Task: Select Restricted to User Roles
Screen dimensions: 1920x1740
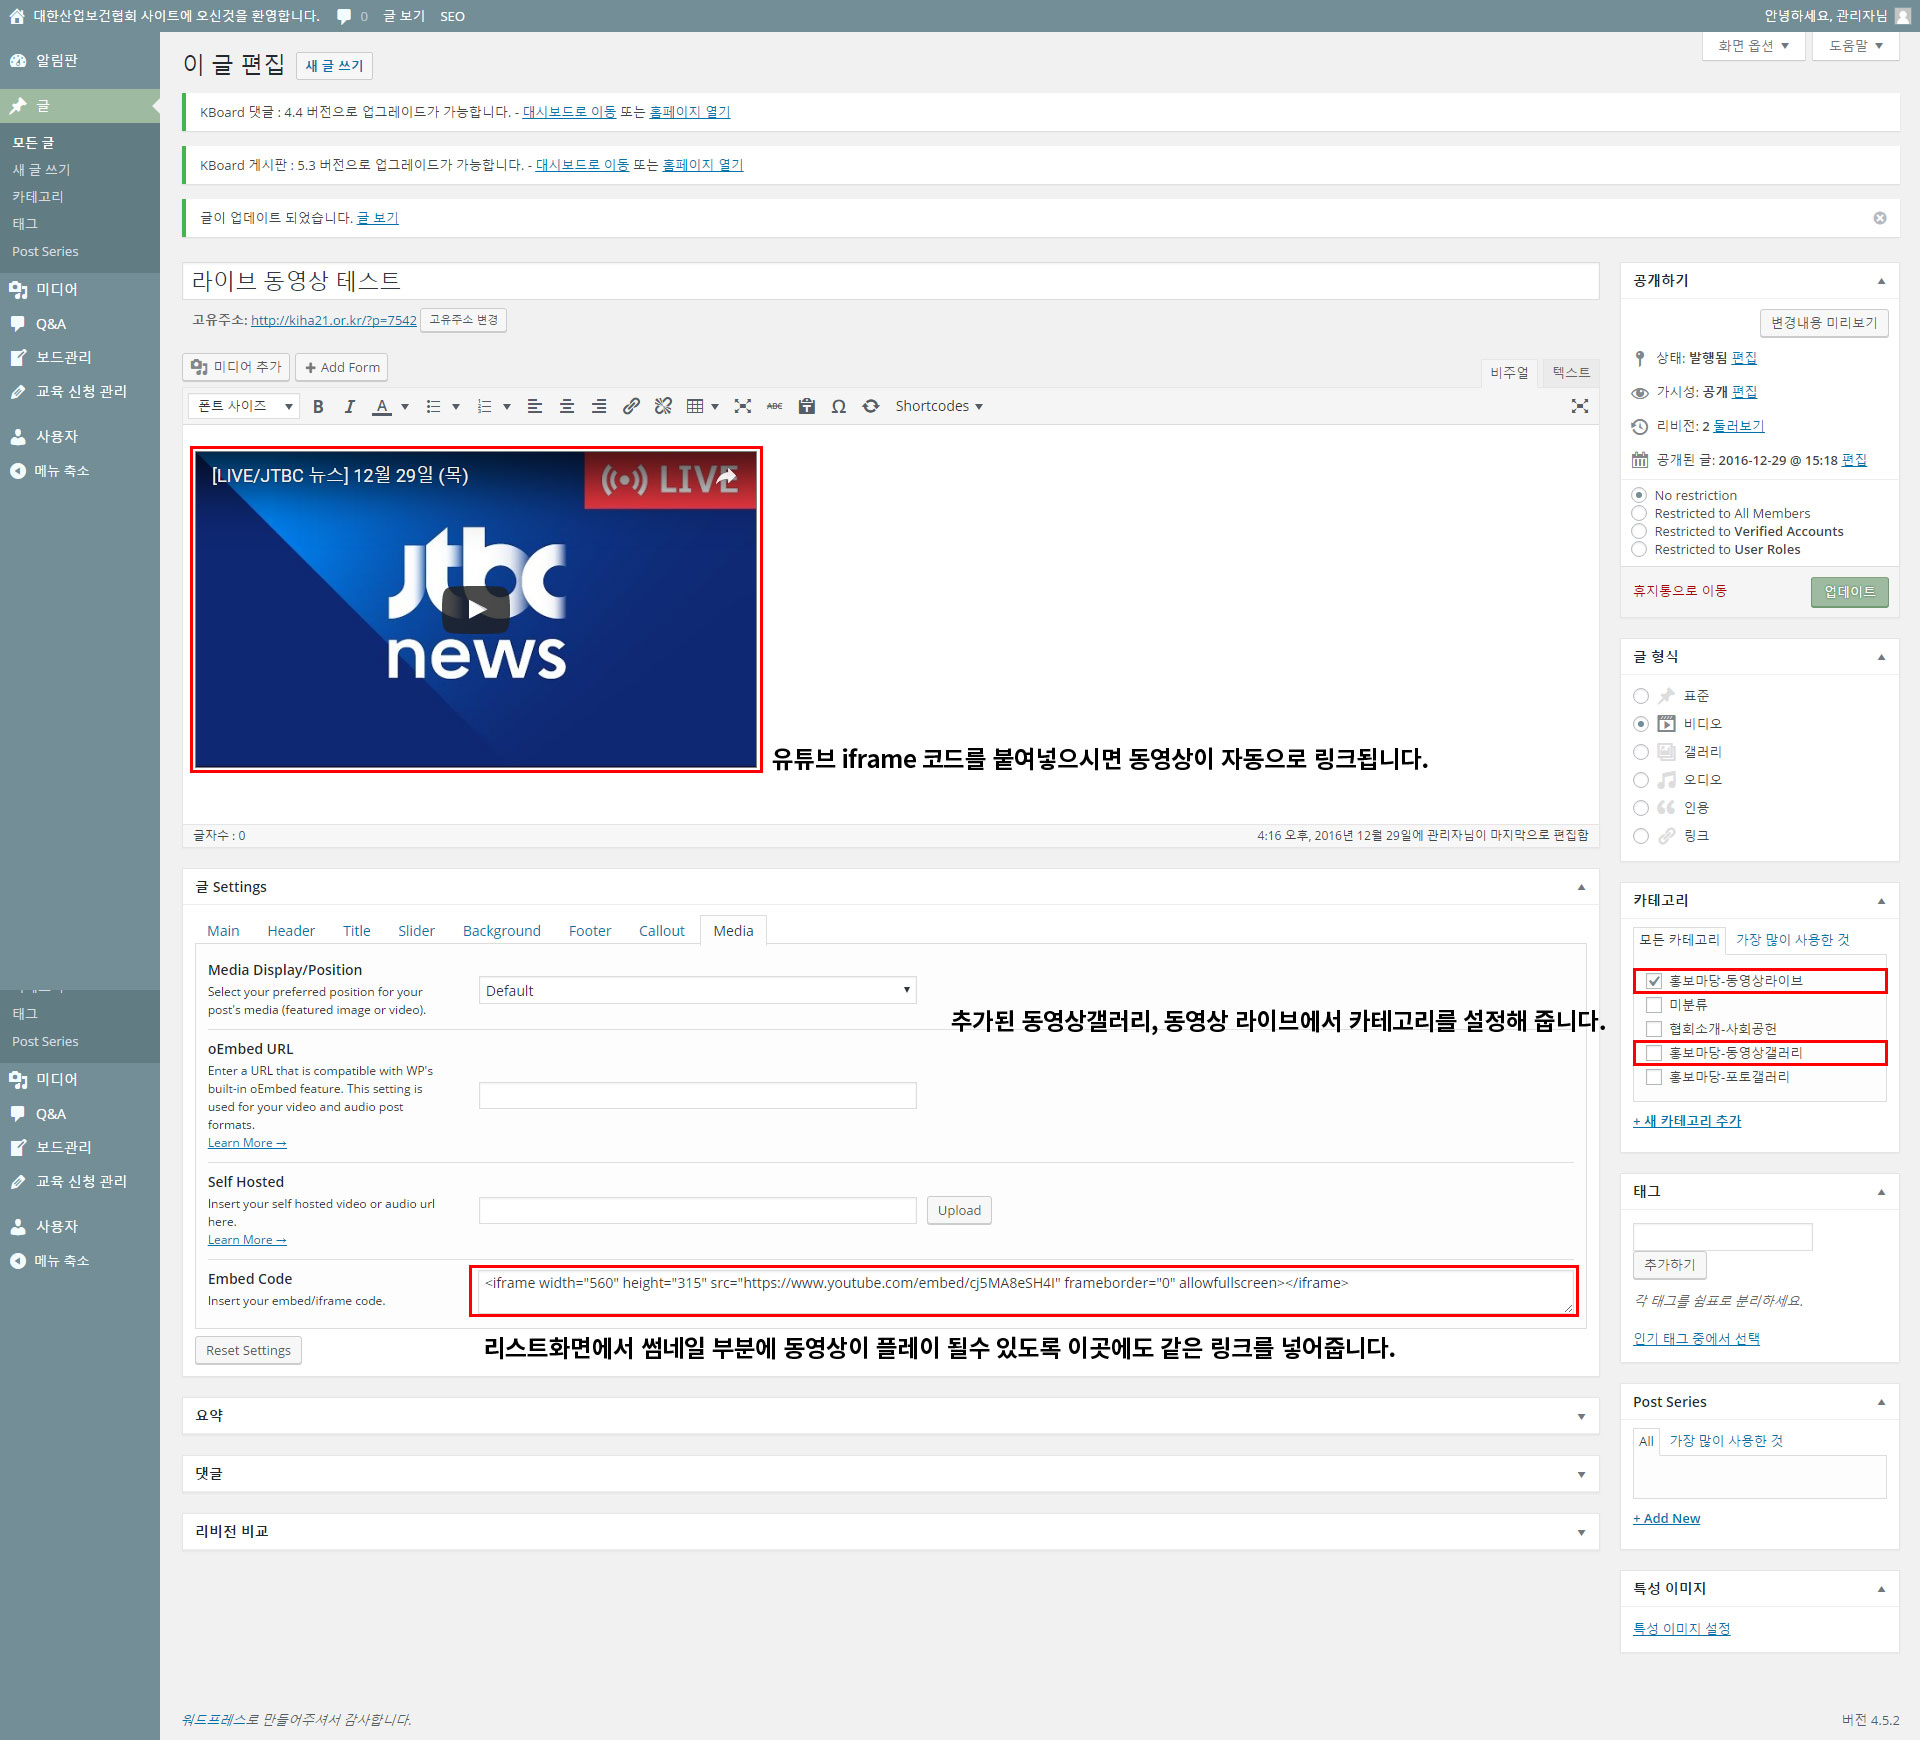Action: [x=1639, y=549]
